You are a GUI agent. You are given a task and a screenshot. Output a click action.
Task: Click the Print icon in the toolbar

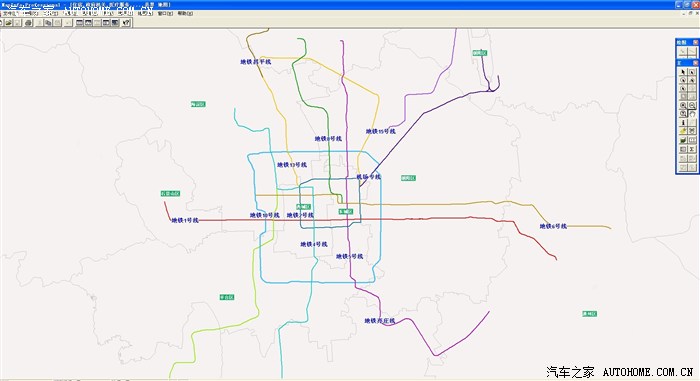[x=28, y=22]
